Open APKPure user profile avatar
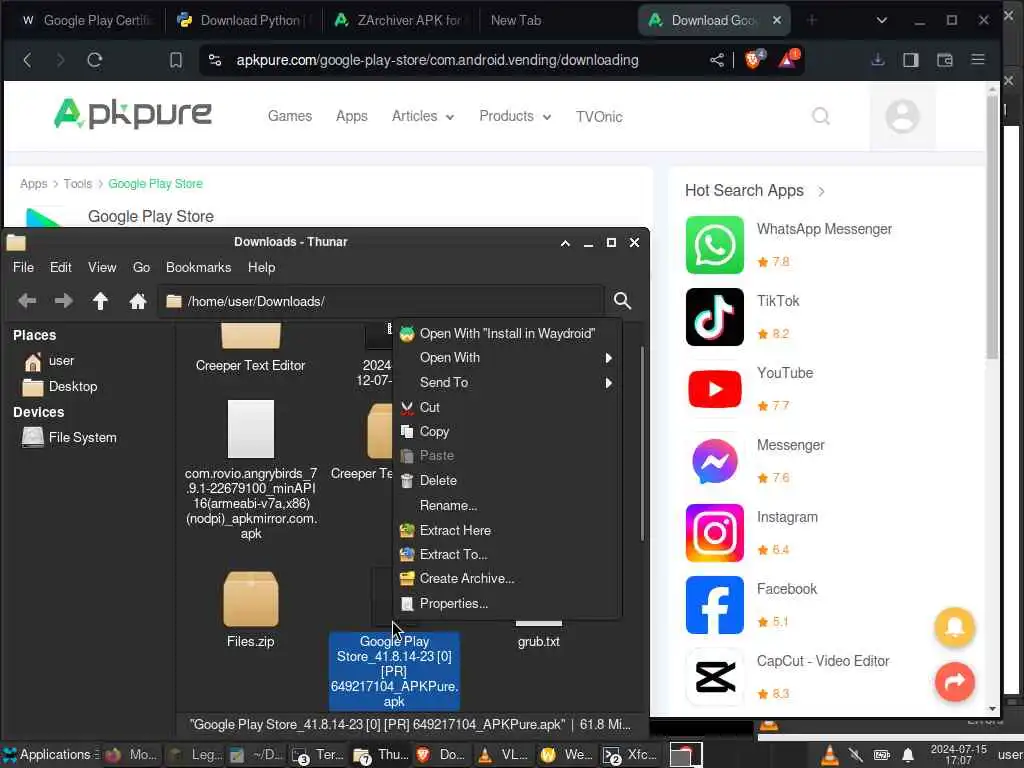Screen dimensions: 1024x768 (x=903, y=116)
